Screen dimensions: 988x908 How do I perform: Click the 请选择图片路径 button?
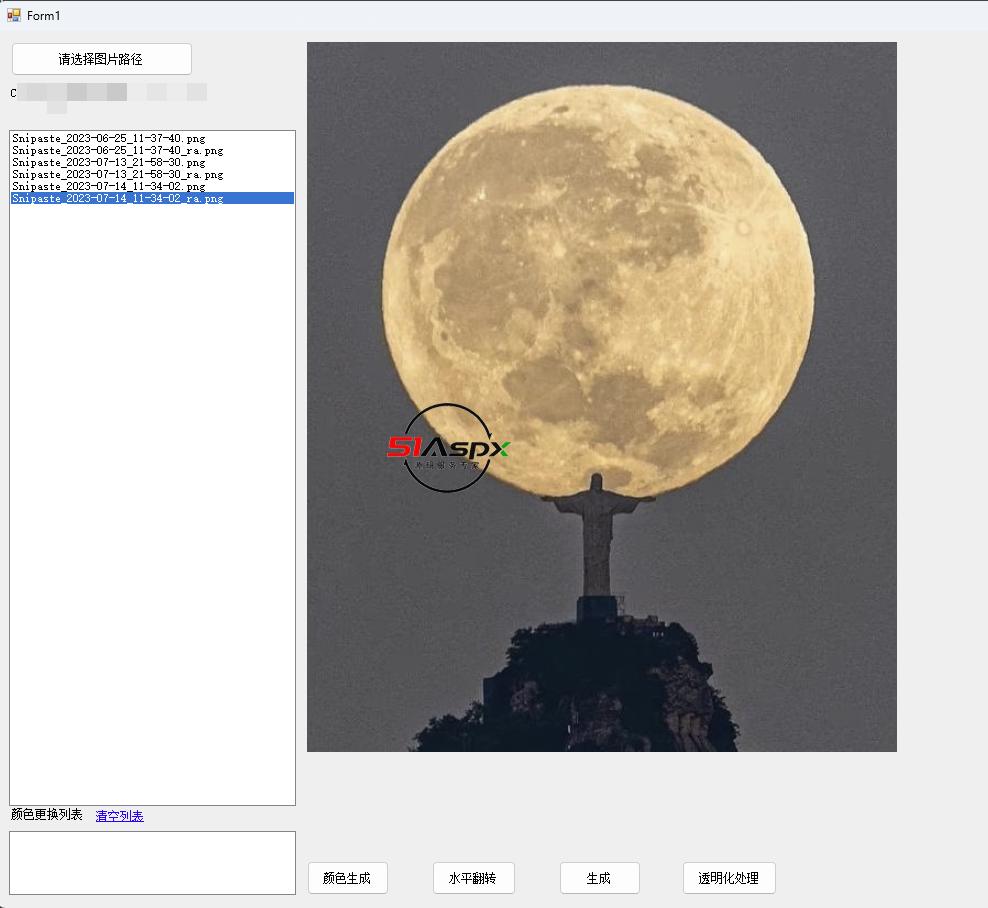pyautogui.click(x=101, y=59)
